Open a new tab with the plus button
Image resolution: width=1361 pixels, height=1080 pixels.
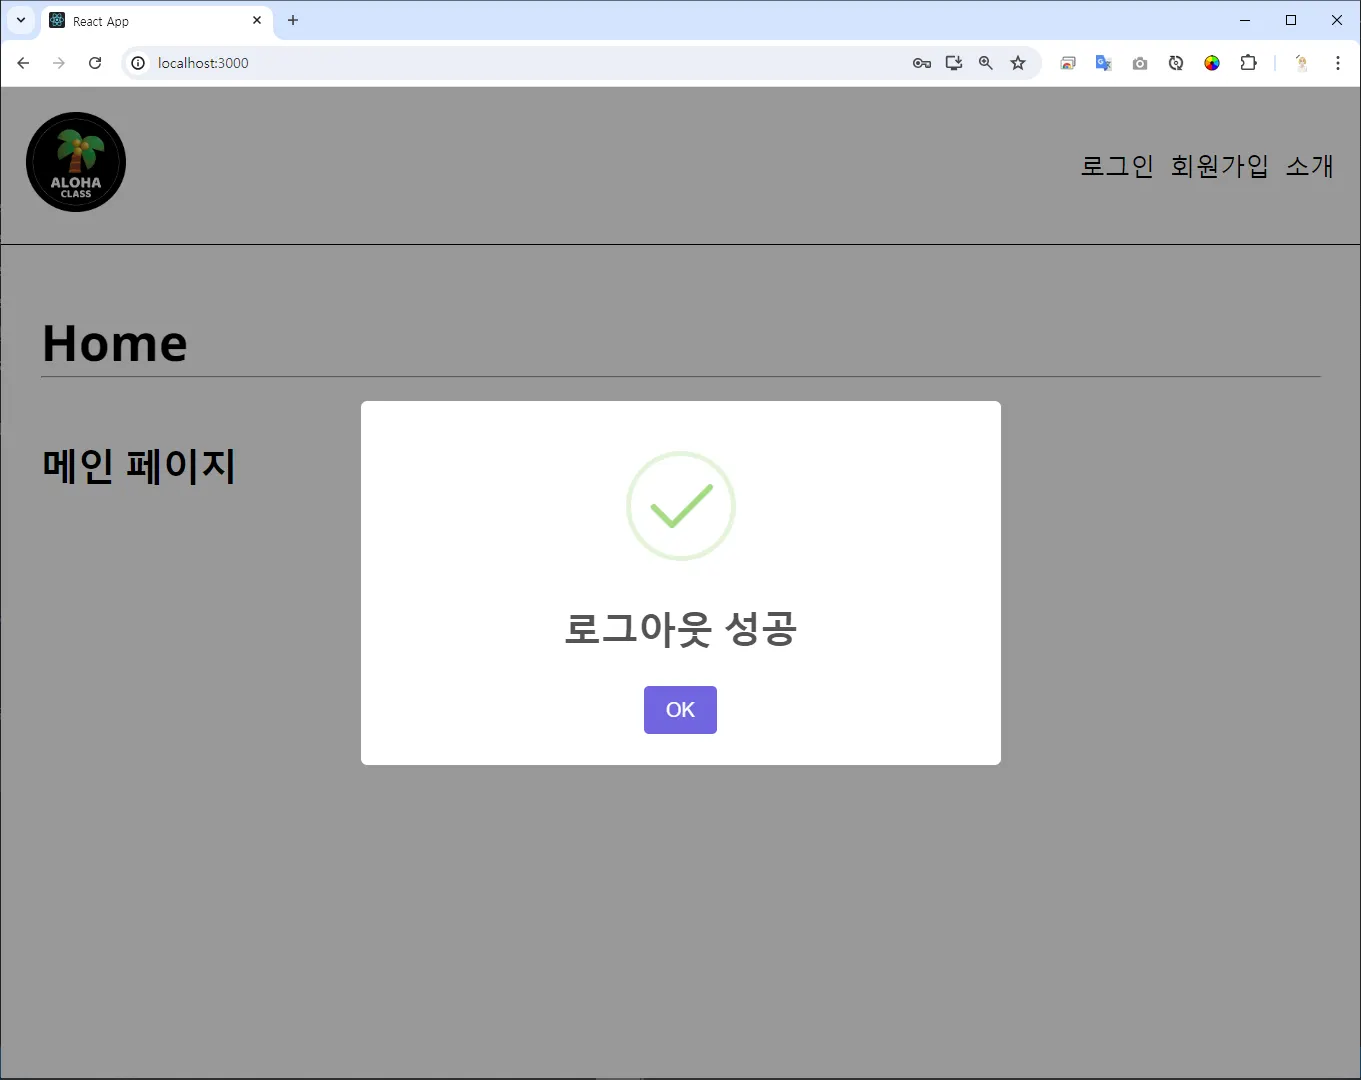(293, 20)
